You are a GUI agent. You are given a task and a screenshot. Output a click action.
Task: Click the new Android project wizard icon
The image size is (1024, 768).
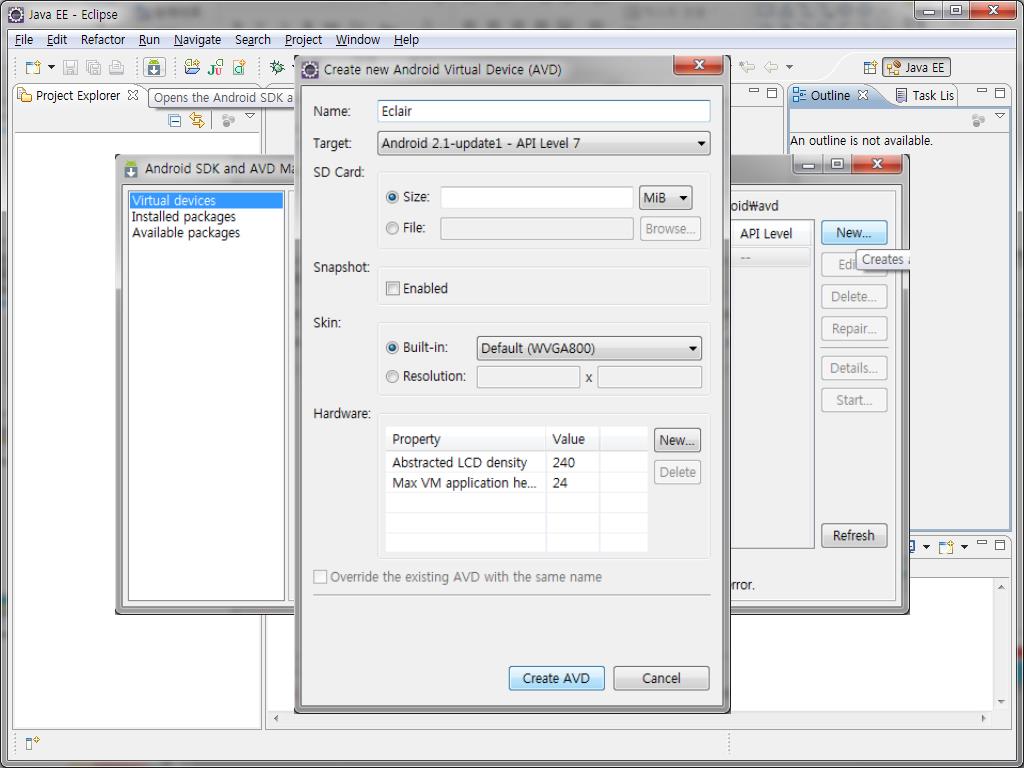[192, 67]
